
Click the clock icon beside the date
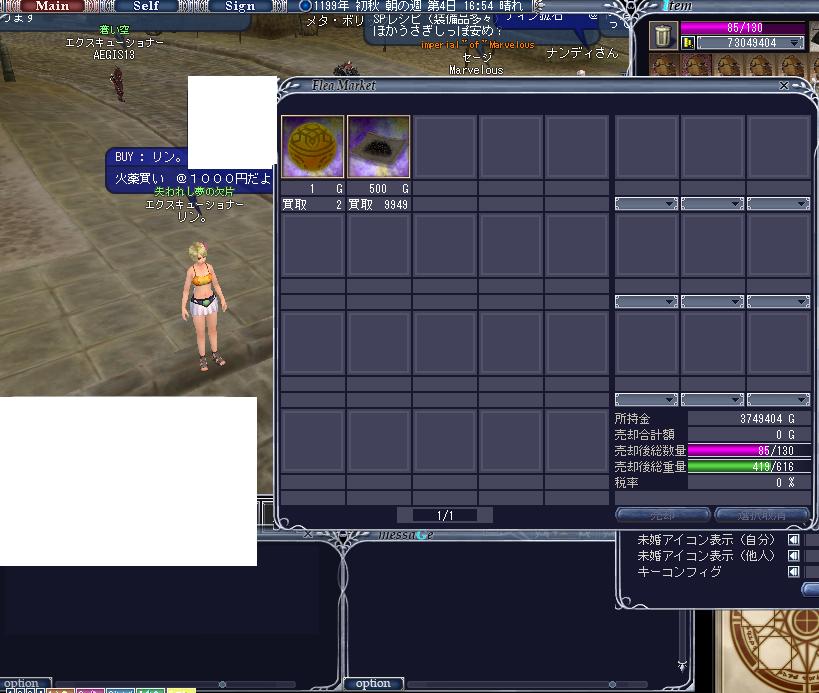[306, 6]
